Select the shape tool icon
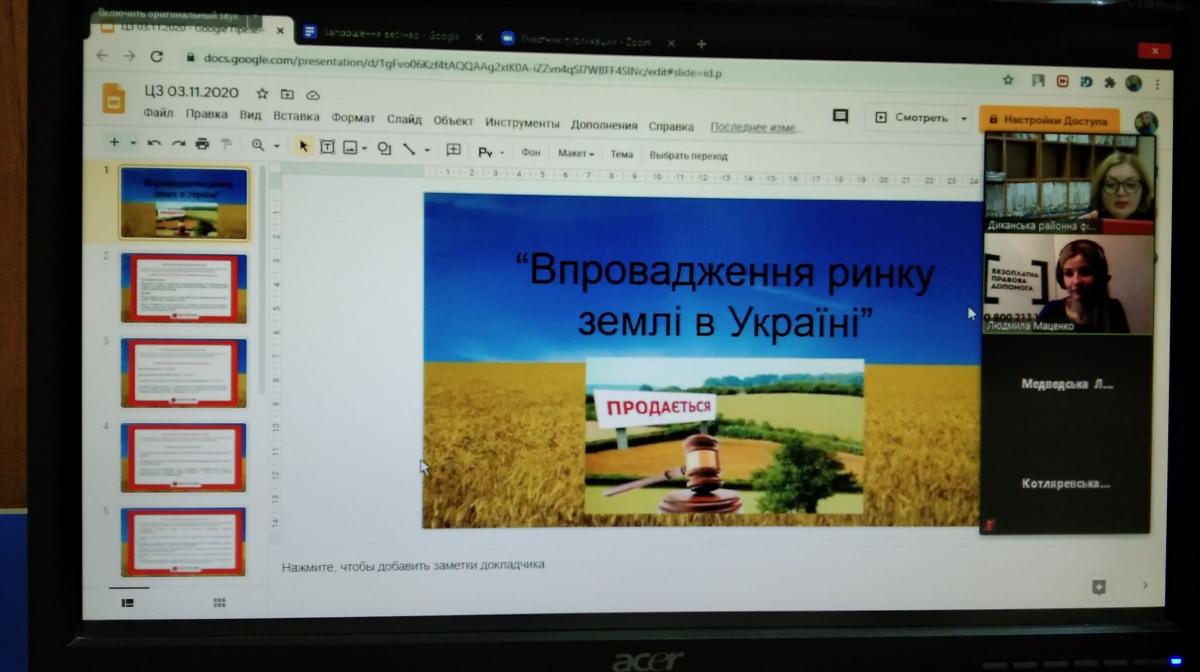The height and width of the screenshot is (672, 1200). (x=384, y=149)
